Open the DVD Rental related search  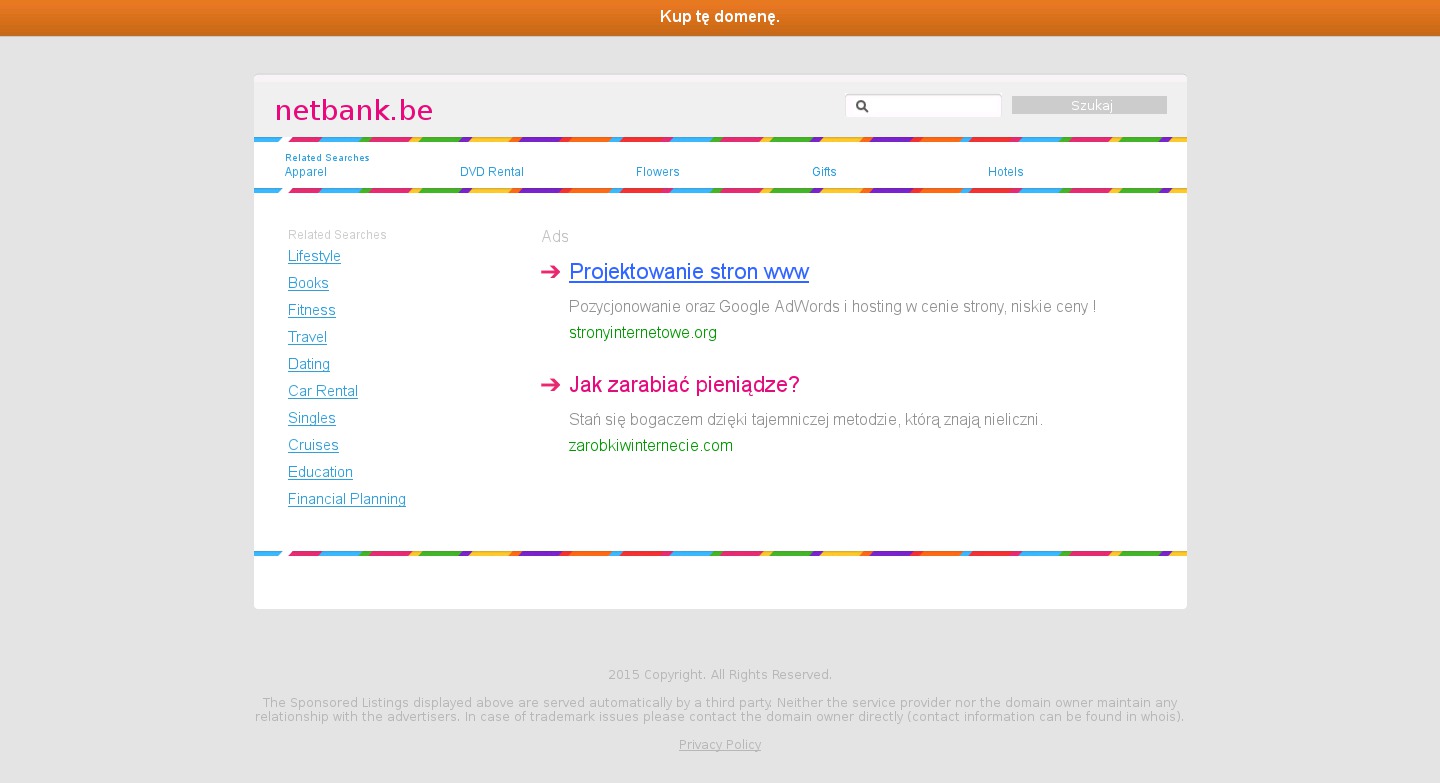491,172
